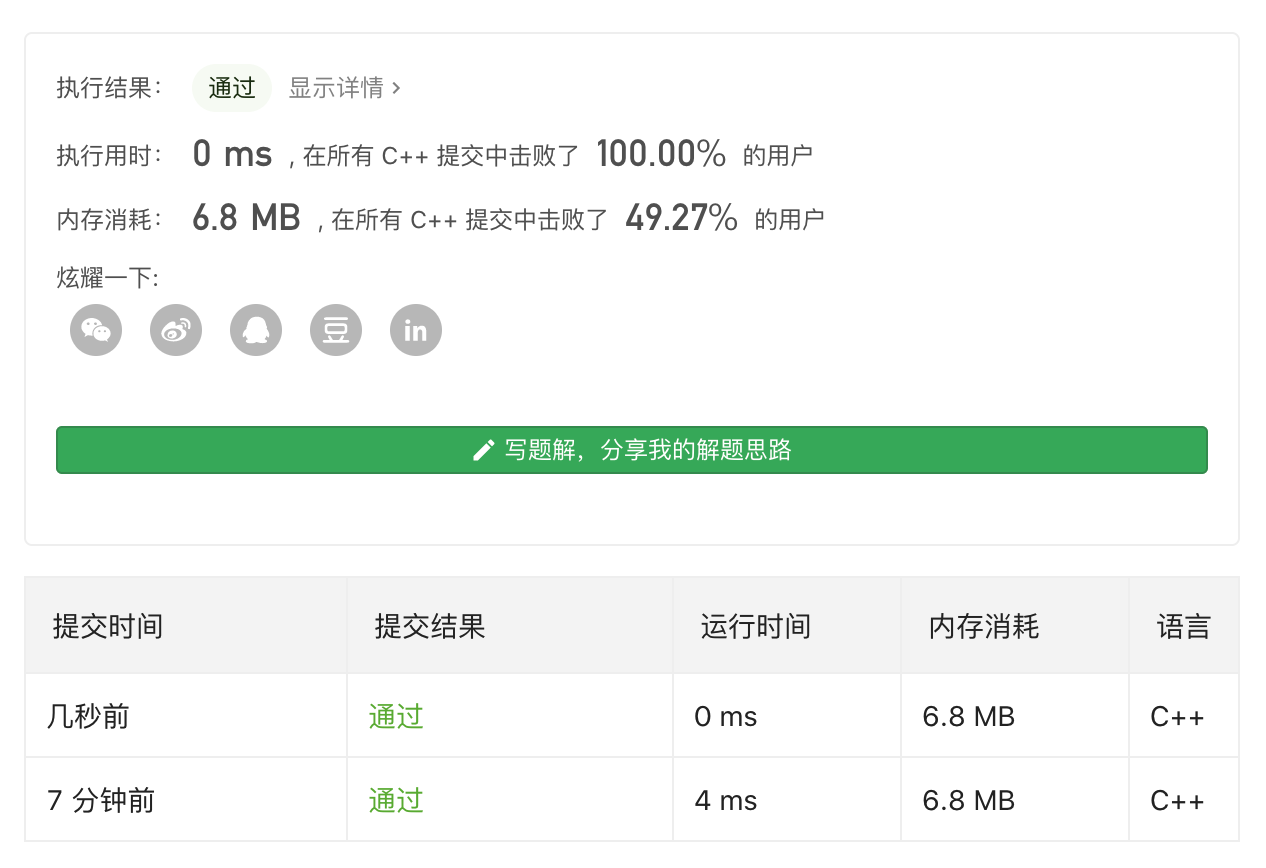
Task: Click the QQ penguin share icon
Action: click(256, 330)
